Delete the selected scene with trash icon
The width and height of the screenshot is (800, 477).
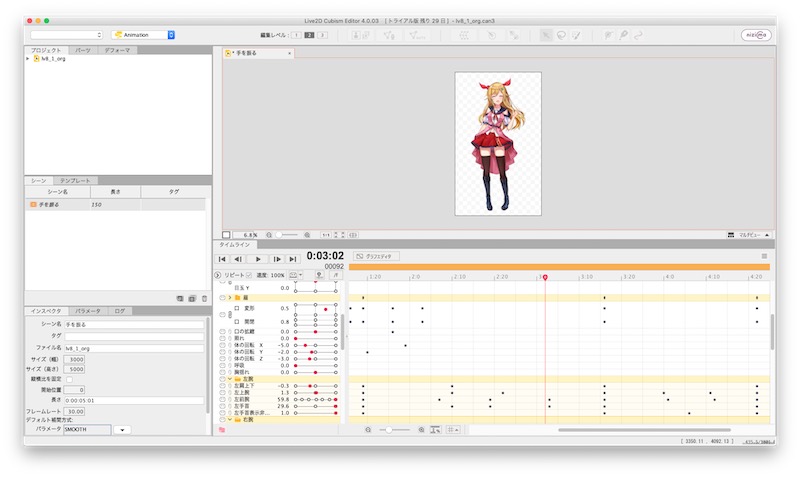pos(205,298)
